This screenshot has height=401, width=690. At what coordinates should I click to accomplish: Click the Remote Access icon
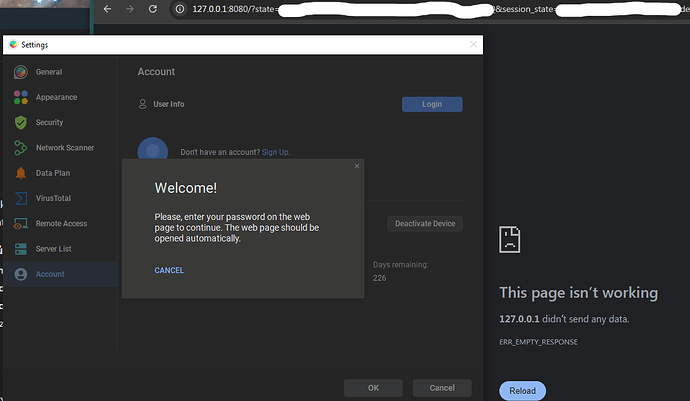(x=20, y=224)
